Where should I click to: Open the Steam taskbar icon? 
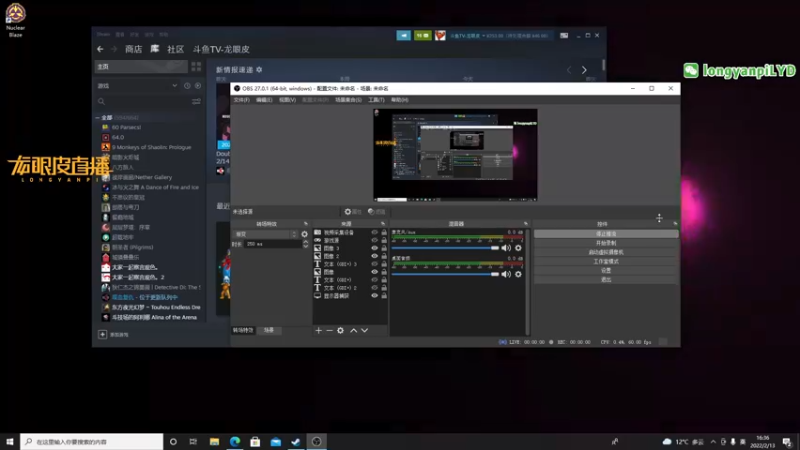pyautogui.click(x=296, y=442)
